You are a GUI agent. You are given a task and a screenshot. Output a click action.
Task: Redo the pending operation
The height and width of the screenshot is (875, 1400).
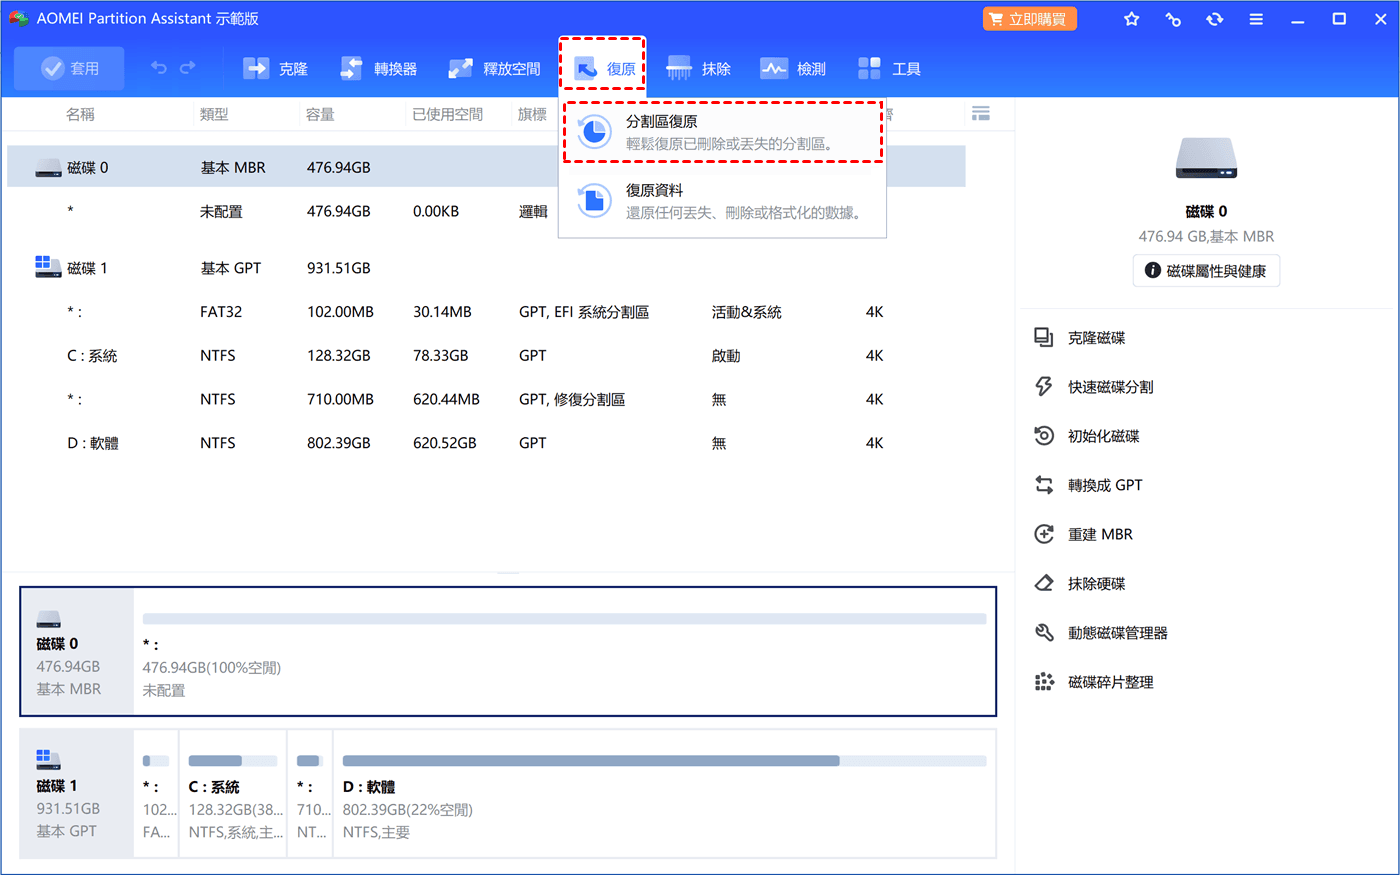tap(187, 68)
